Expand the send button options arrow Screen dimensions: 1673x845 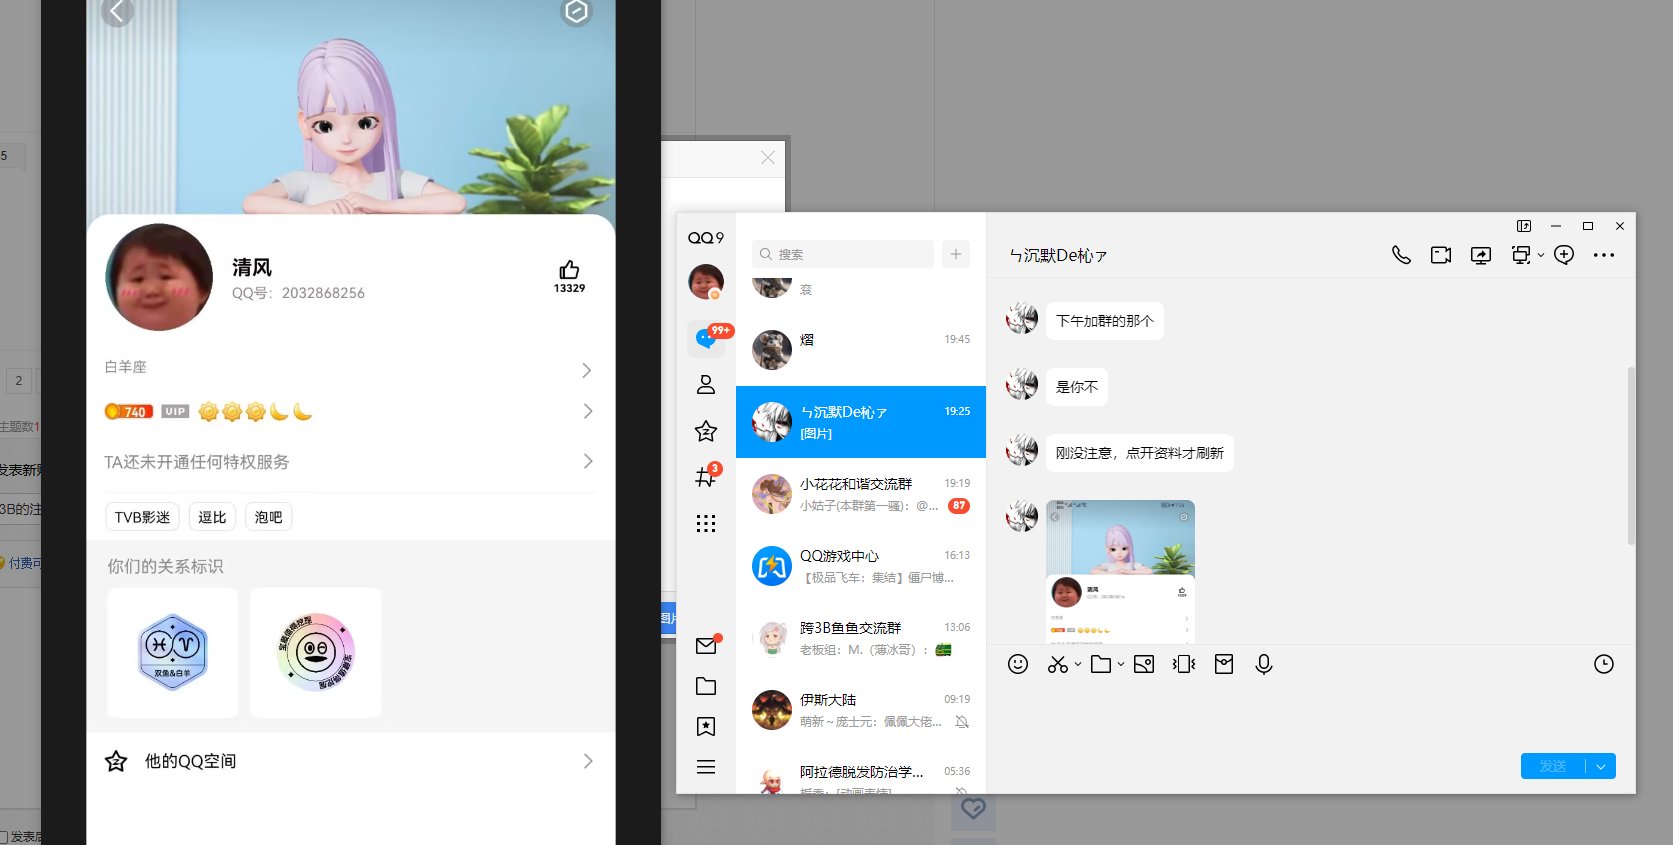click(x=1601, y=767)
